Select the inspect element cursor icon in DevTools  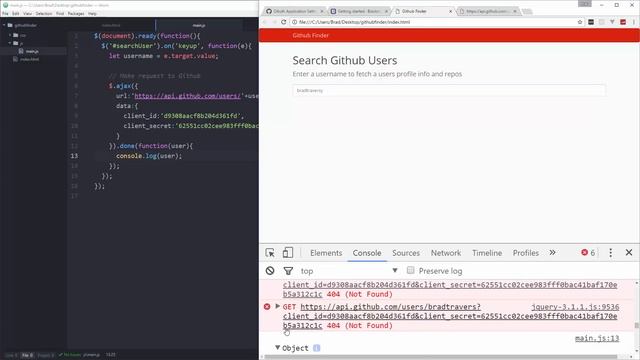click(x=270, y=253)
